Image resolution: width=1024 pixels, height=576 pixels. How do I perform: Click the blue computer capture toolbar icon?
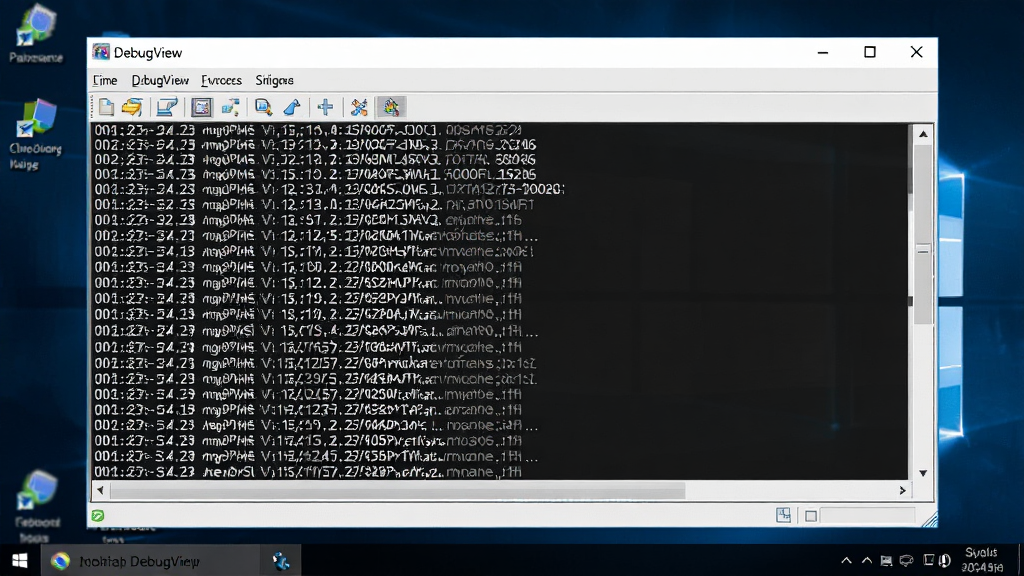click(x=167, y=107)
